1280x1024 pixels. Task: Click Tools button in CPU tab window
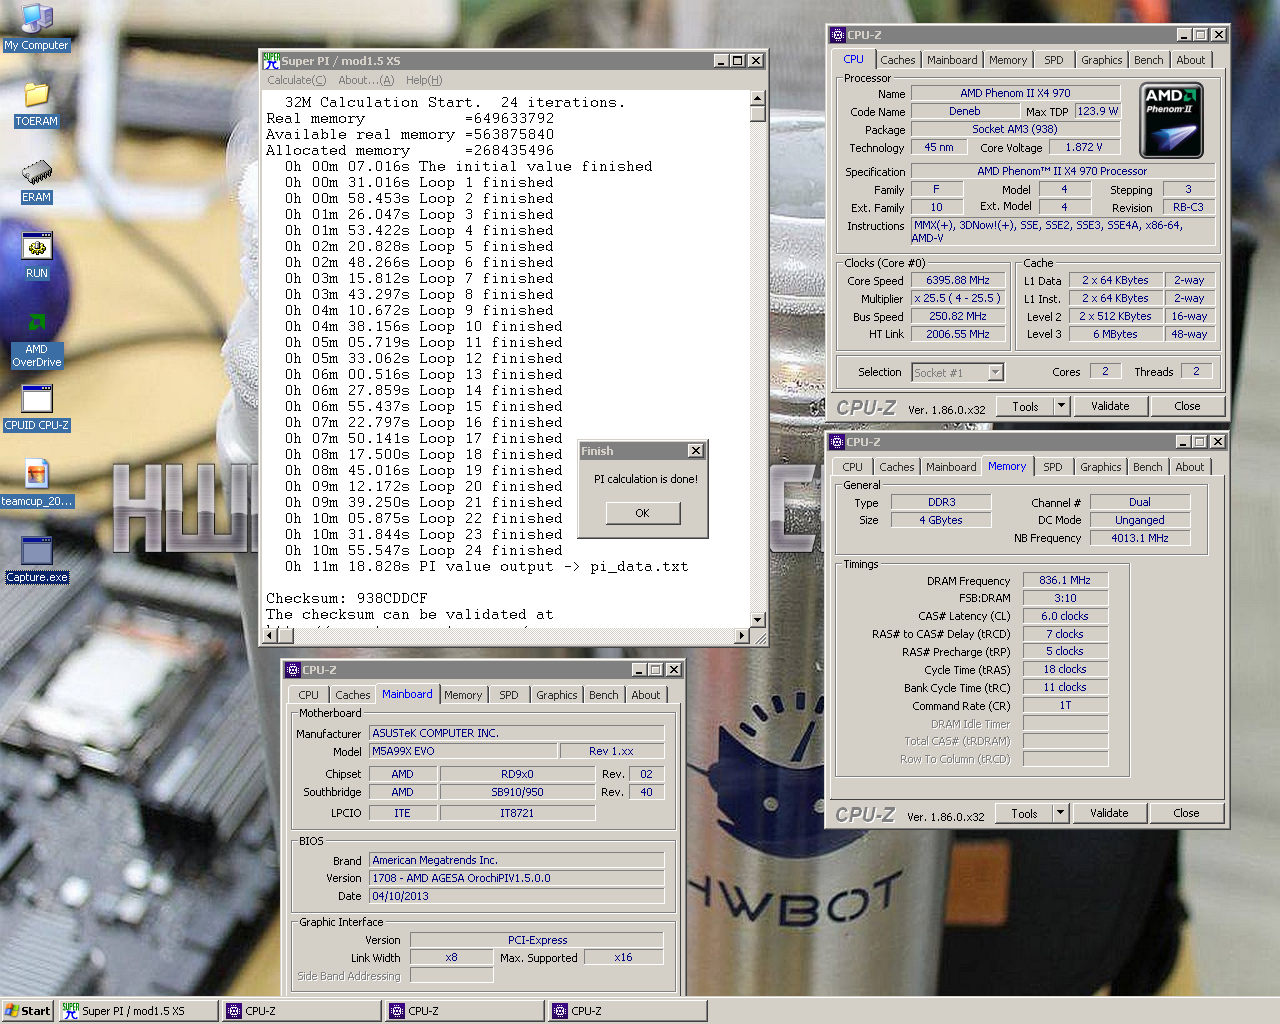coord(1025,406)
